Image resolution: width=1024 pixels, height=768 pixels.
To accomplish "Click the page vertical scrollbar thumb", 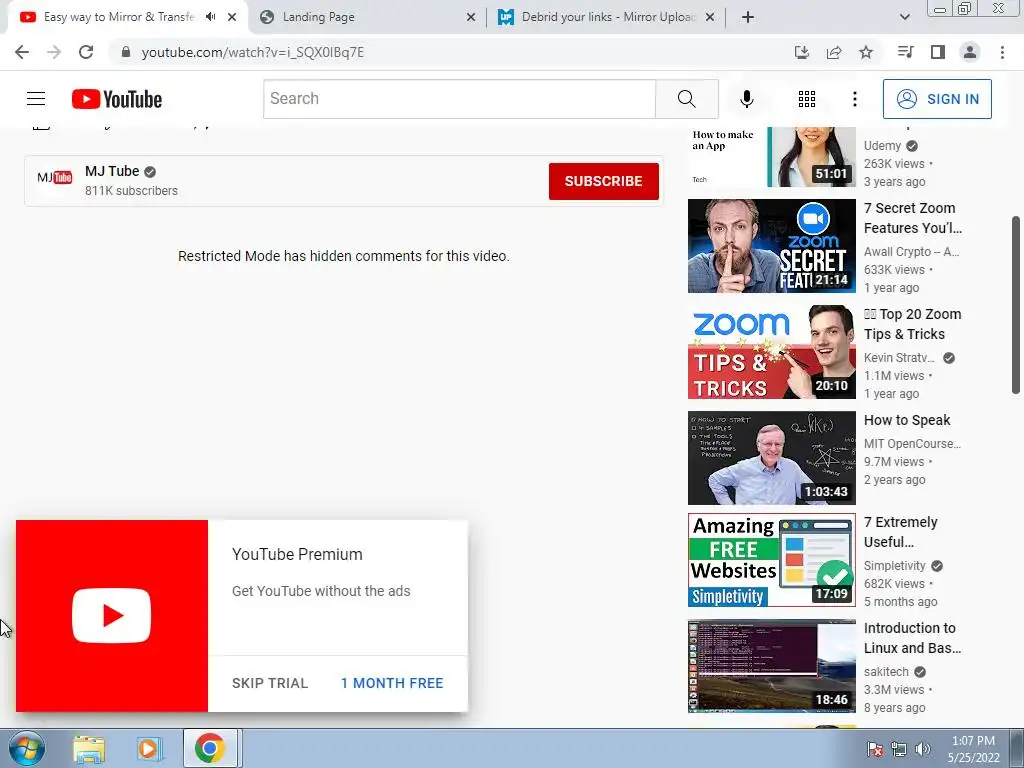I will click(x=1016, y=305).
